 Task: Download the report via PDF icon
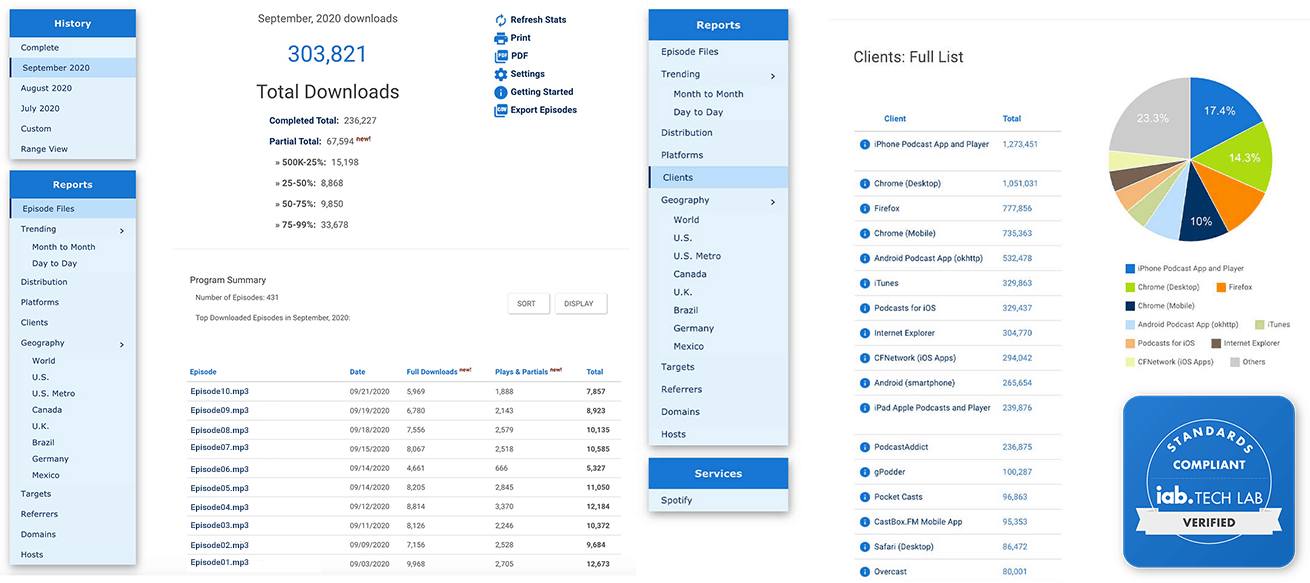coord(501,56)
